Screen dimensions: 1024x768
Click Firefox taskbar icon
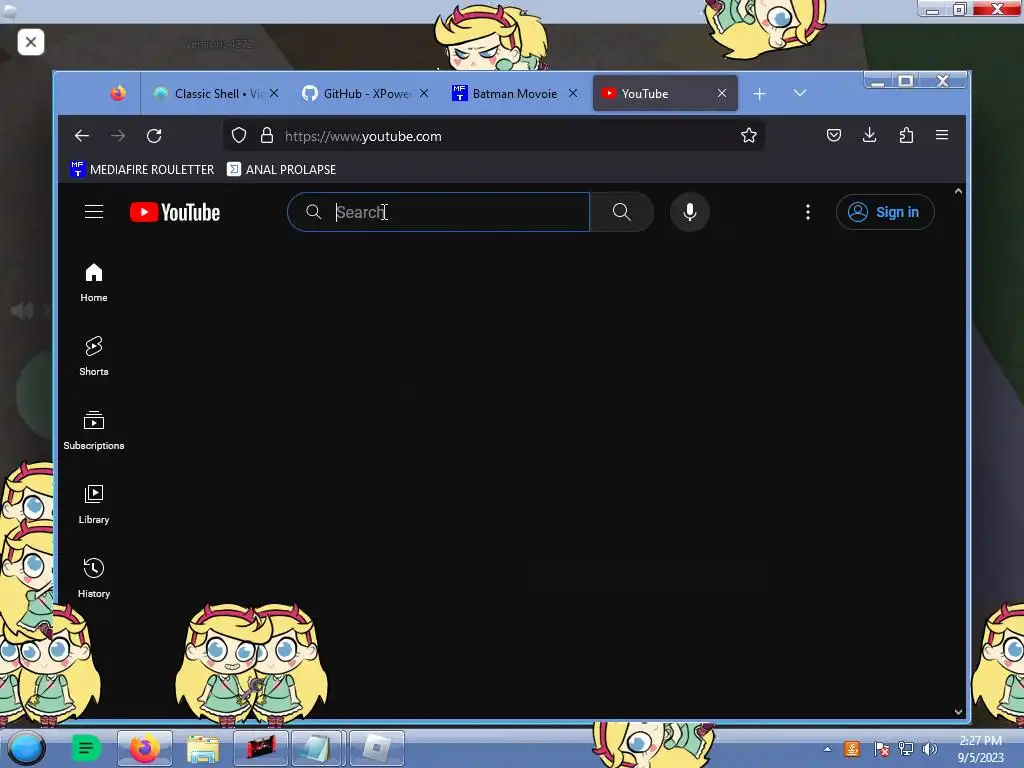click(x=145, y=748)
